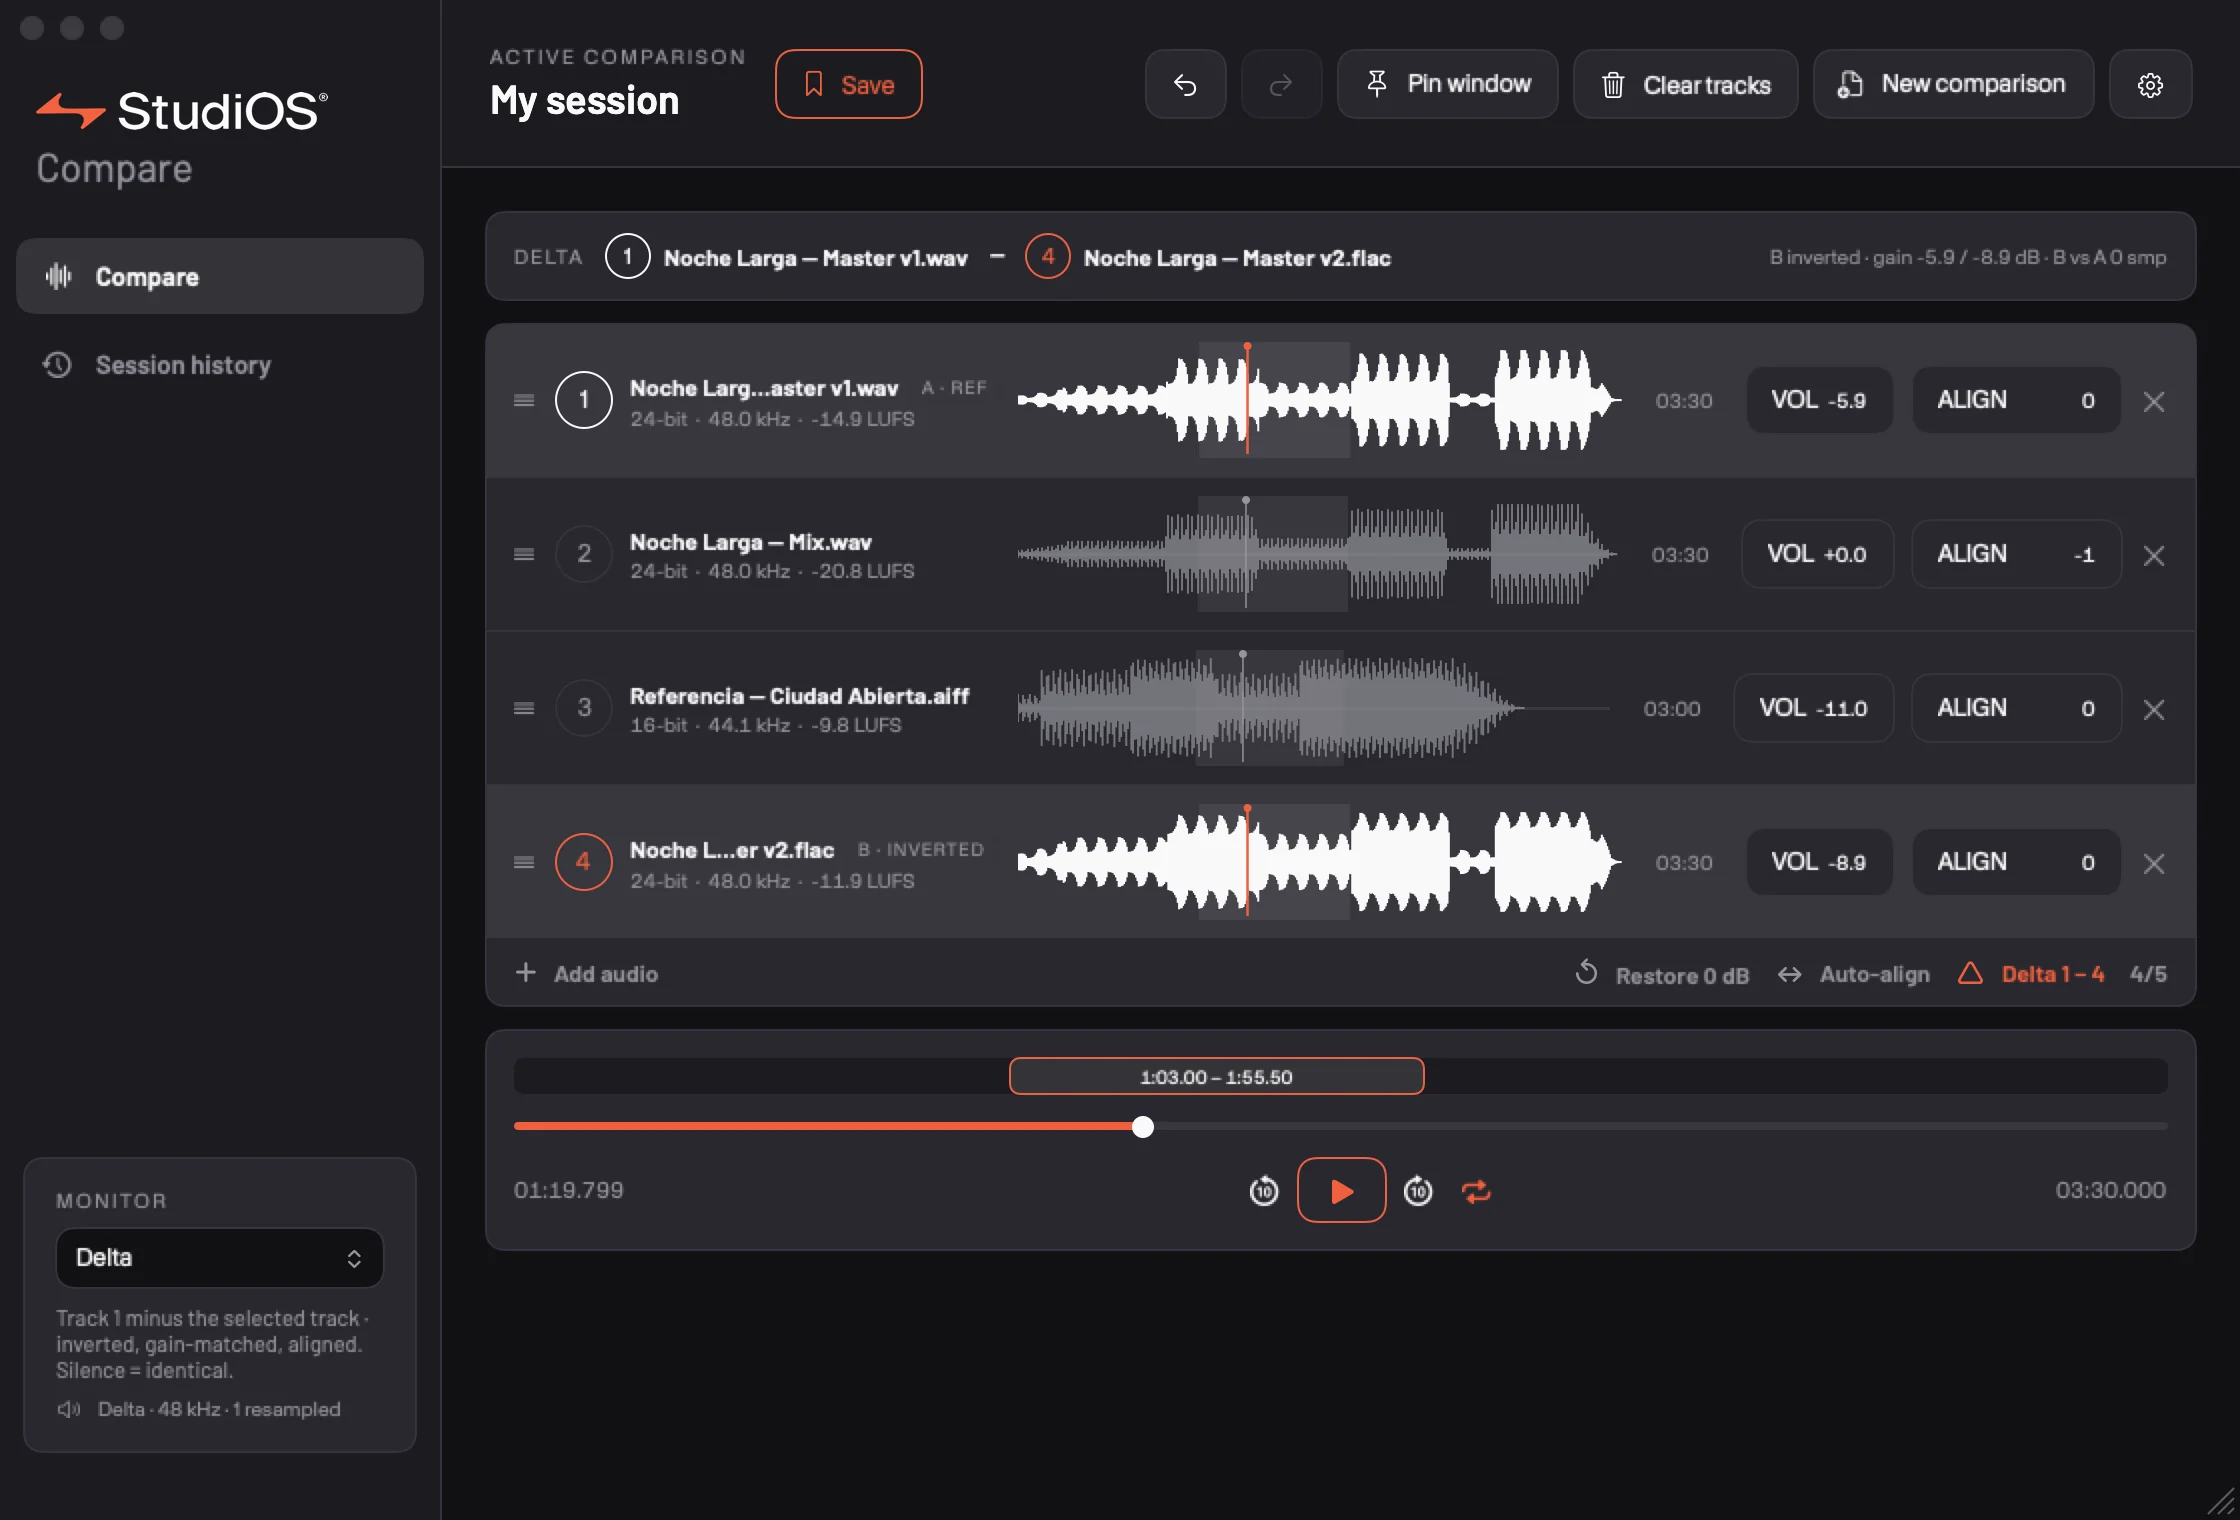
Task: Open the Compare section in the sidebar
Action: tap(219, 276)
